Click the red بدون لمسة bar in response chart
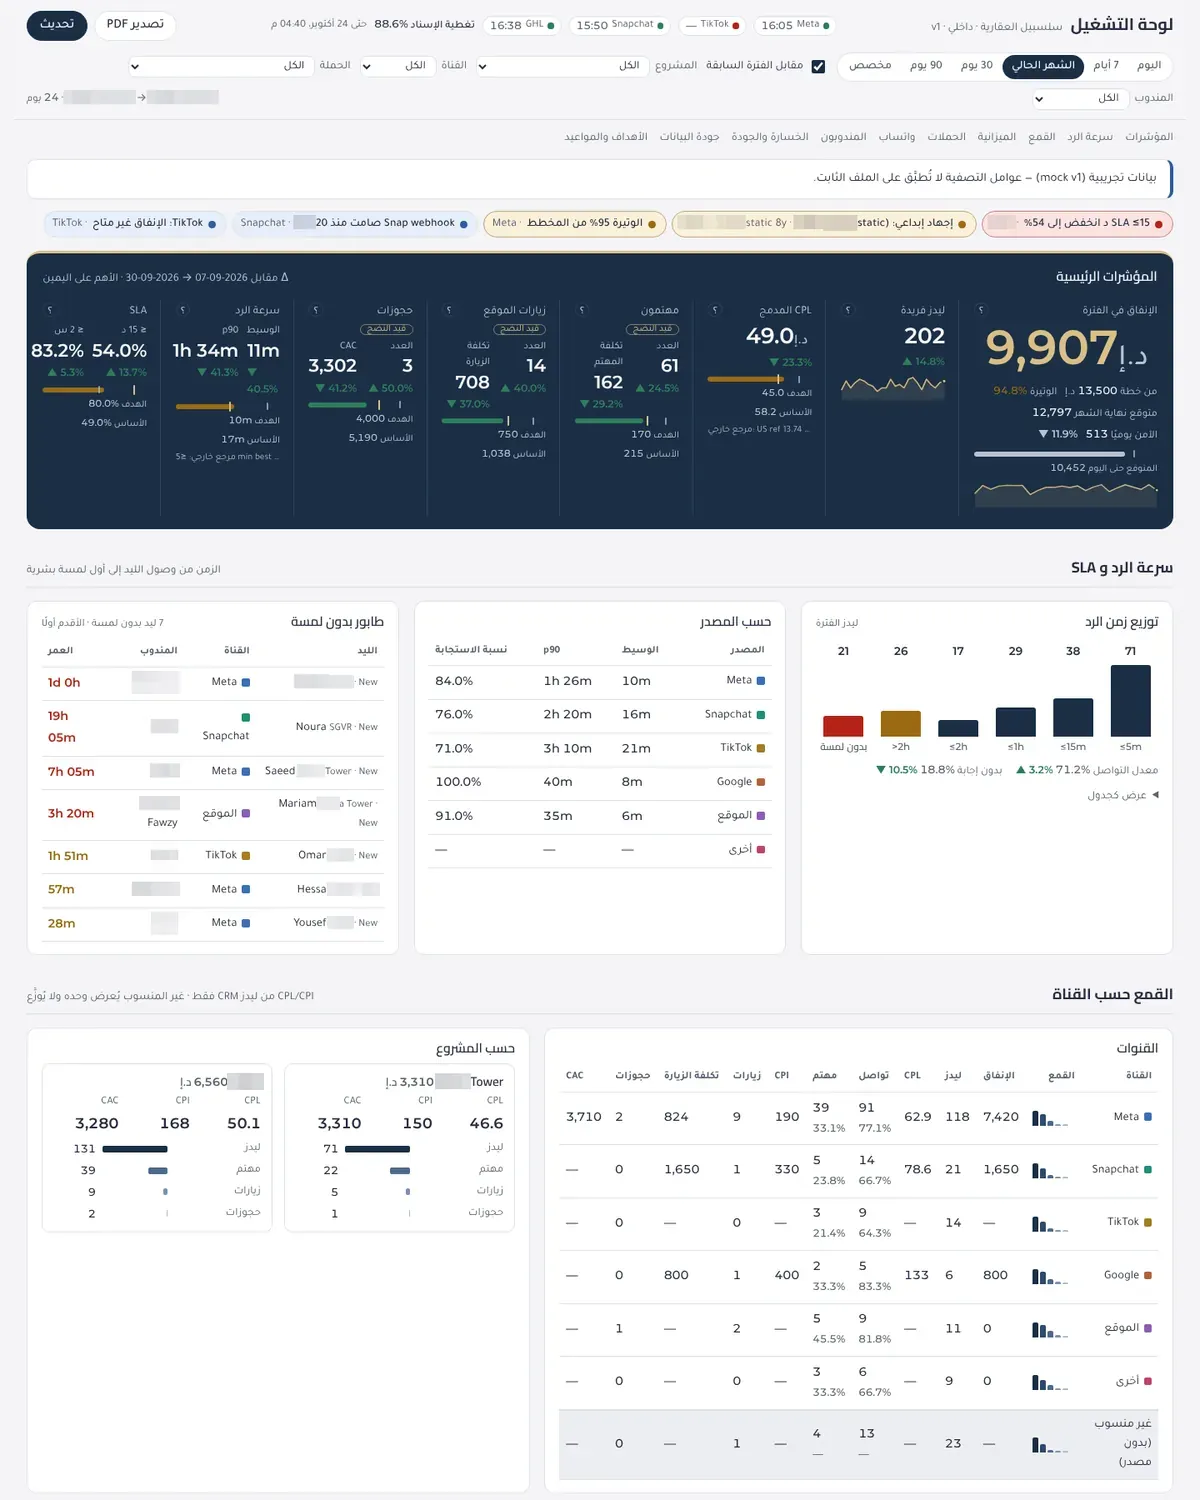Image resolution: width=1200 pixels, height=1500 pixels. (x=843, y=726)
